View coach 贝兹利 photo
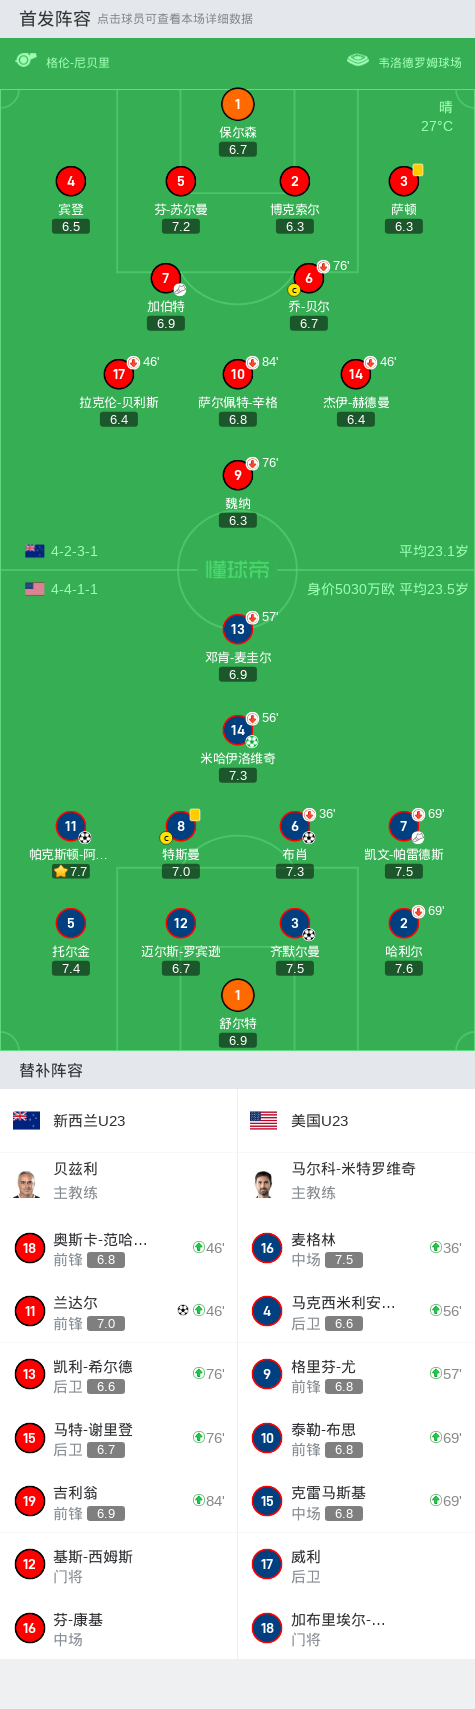 coord(27,1182)
